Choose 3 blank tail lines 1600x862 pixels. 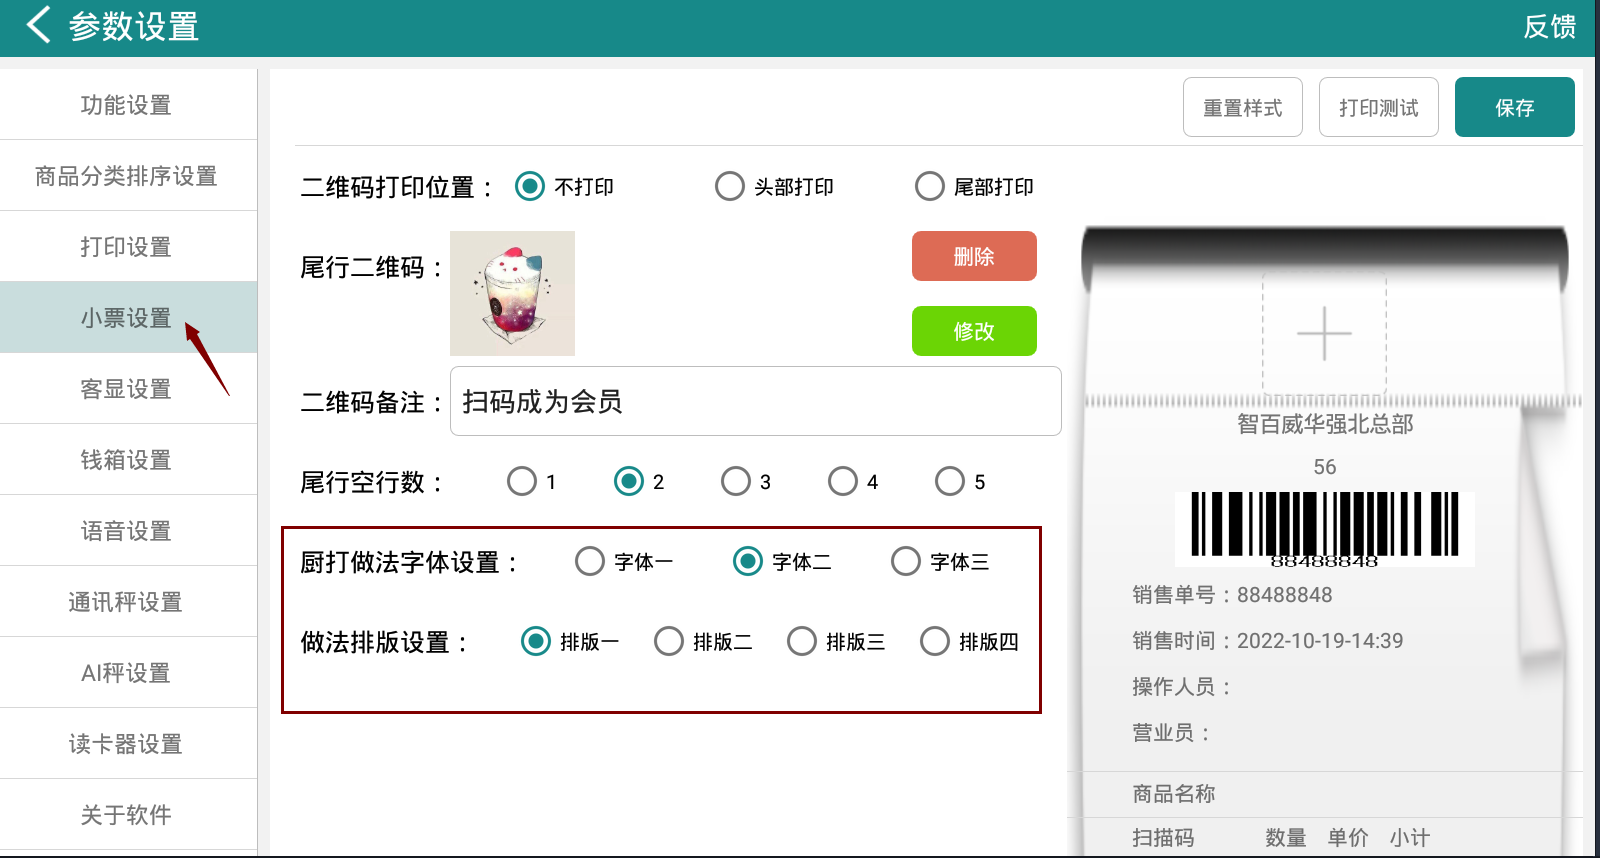coord(736,482)
